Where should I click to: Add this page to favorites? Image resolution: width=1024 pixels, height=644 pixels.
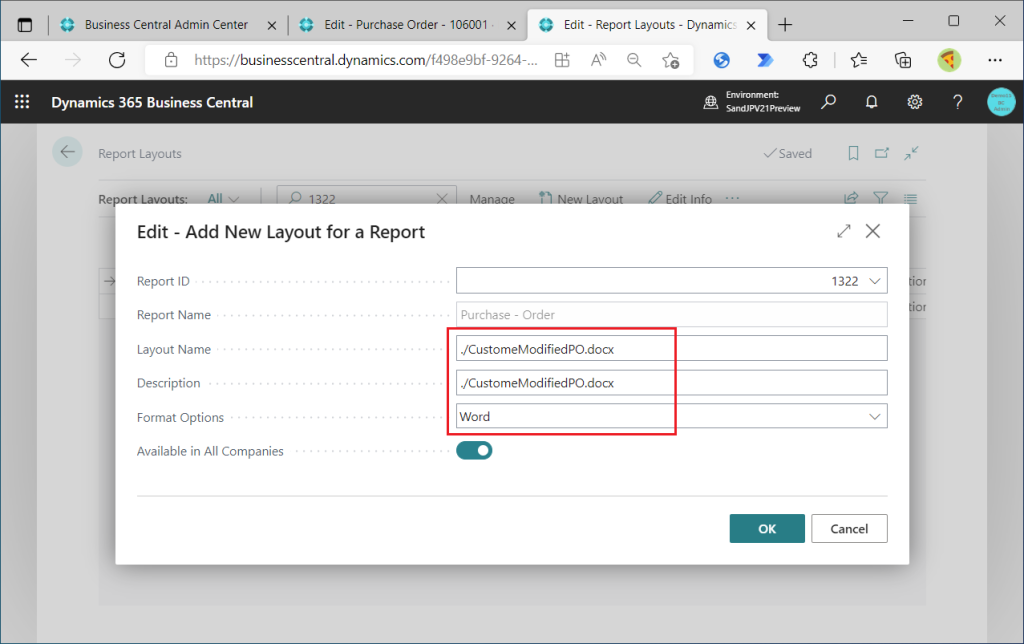pyautogui.click(x=670, y=60)
